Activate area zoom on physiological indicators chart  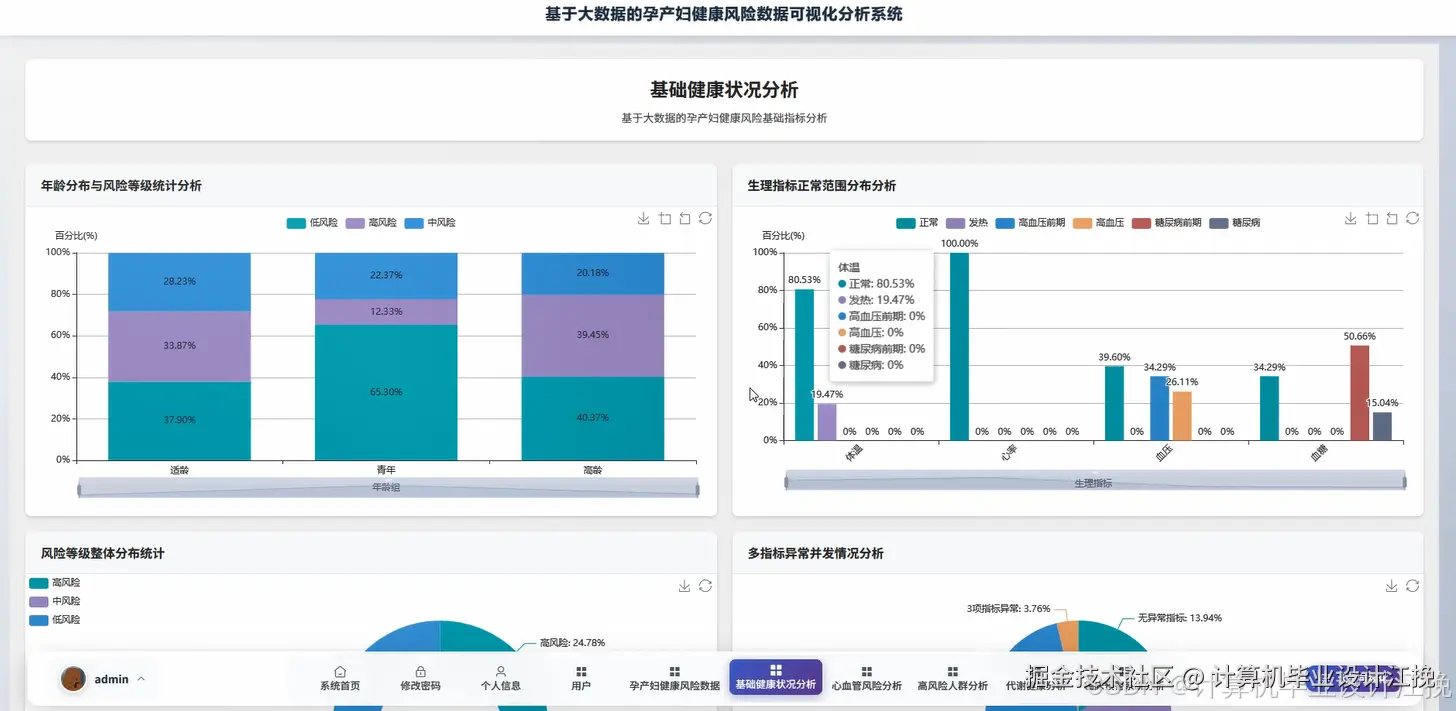coord(1372,219)
